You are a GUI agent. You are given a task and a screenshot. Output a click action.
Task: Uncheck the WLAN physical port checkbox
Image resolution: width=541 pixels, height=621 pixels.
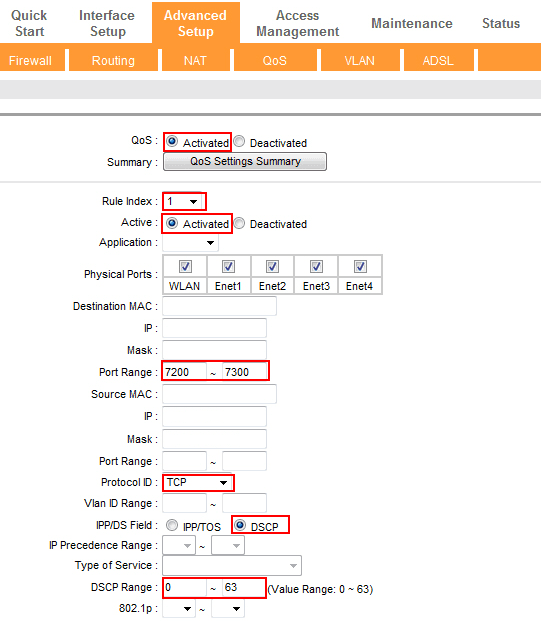pos(185,266)
